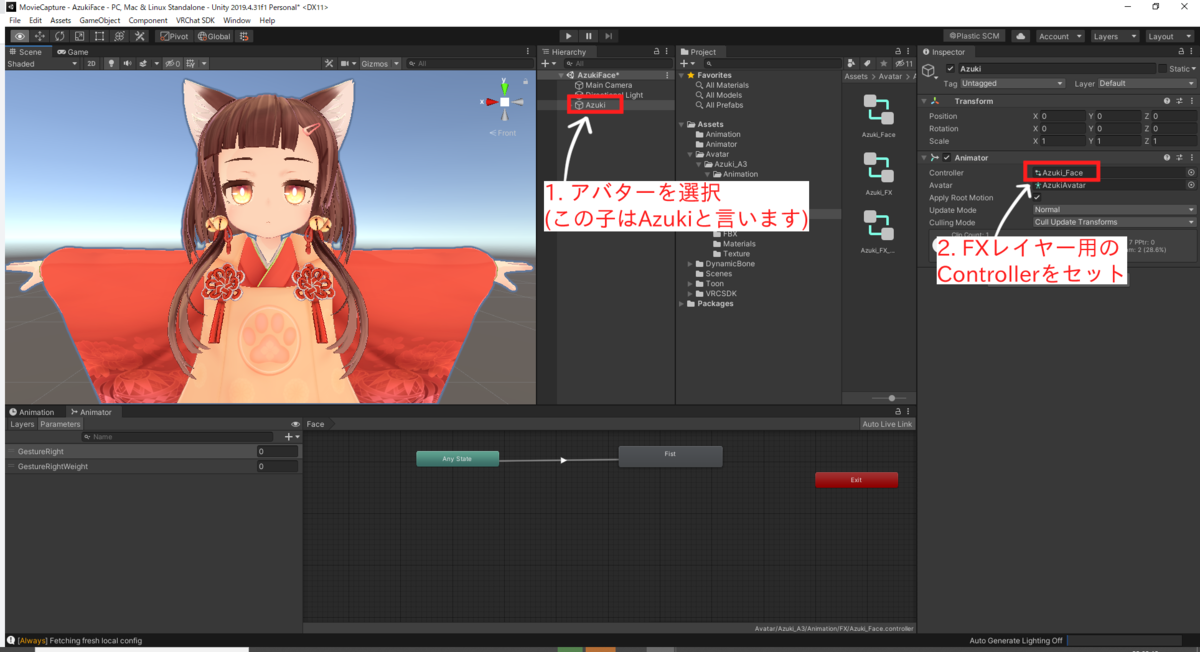Toggle 2D view mode
Image resolution: width=1200 pixels, height=652 pixels.
pos(91,63)
